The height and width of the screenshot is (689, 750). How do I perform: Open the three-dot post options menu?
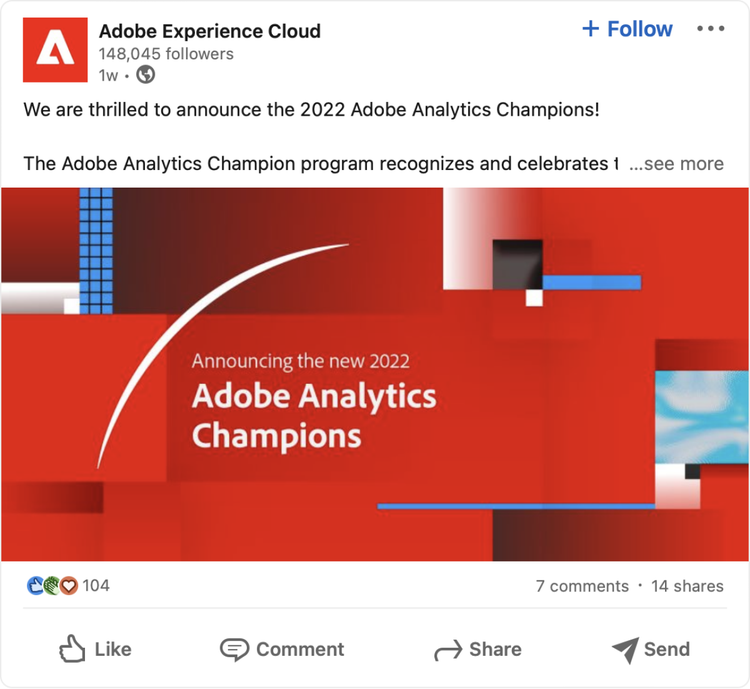point(710,29)
